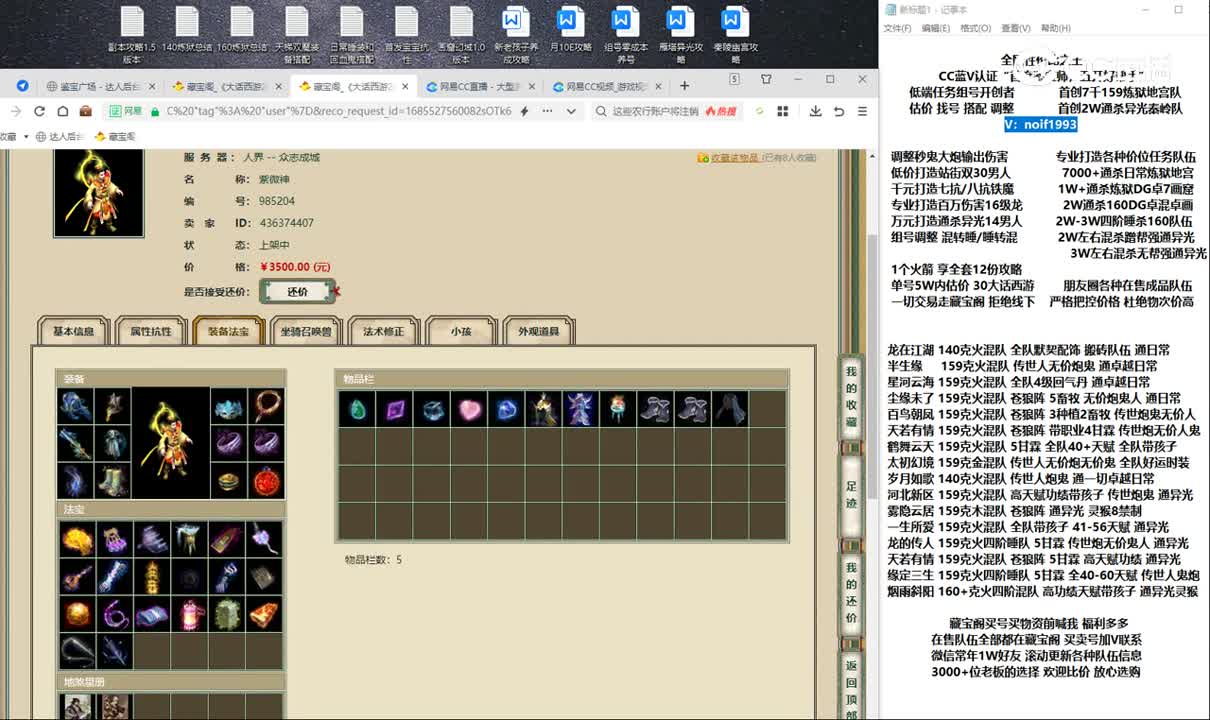Open the 热搜 hot-search icon in address bar
1210x720 pixels.
(720, 112)
